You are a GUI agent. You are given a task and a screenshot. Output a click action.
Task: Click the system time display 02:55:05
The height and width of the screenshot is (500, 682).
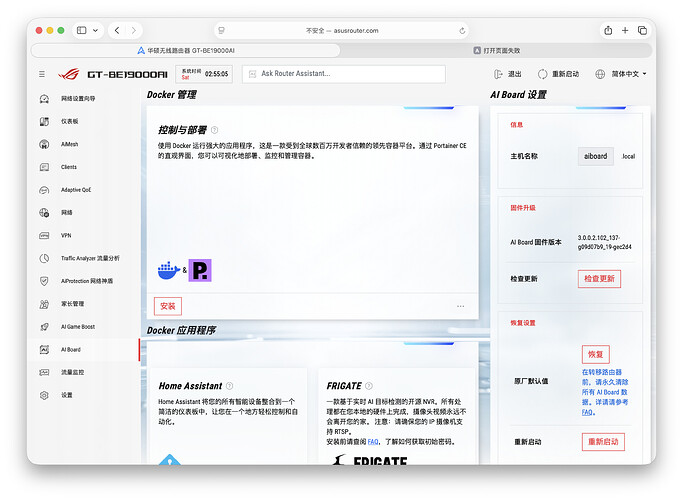point(217,74)
